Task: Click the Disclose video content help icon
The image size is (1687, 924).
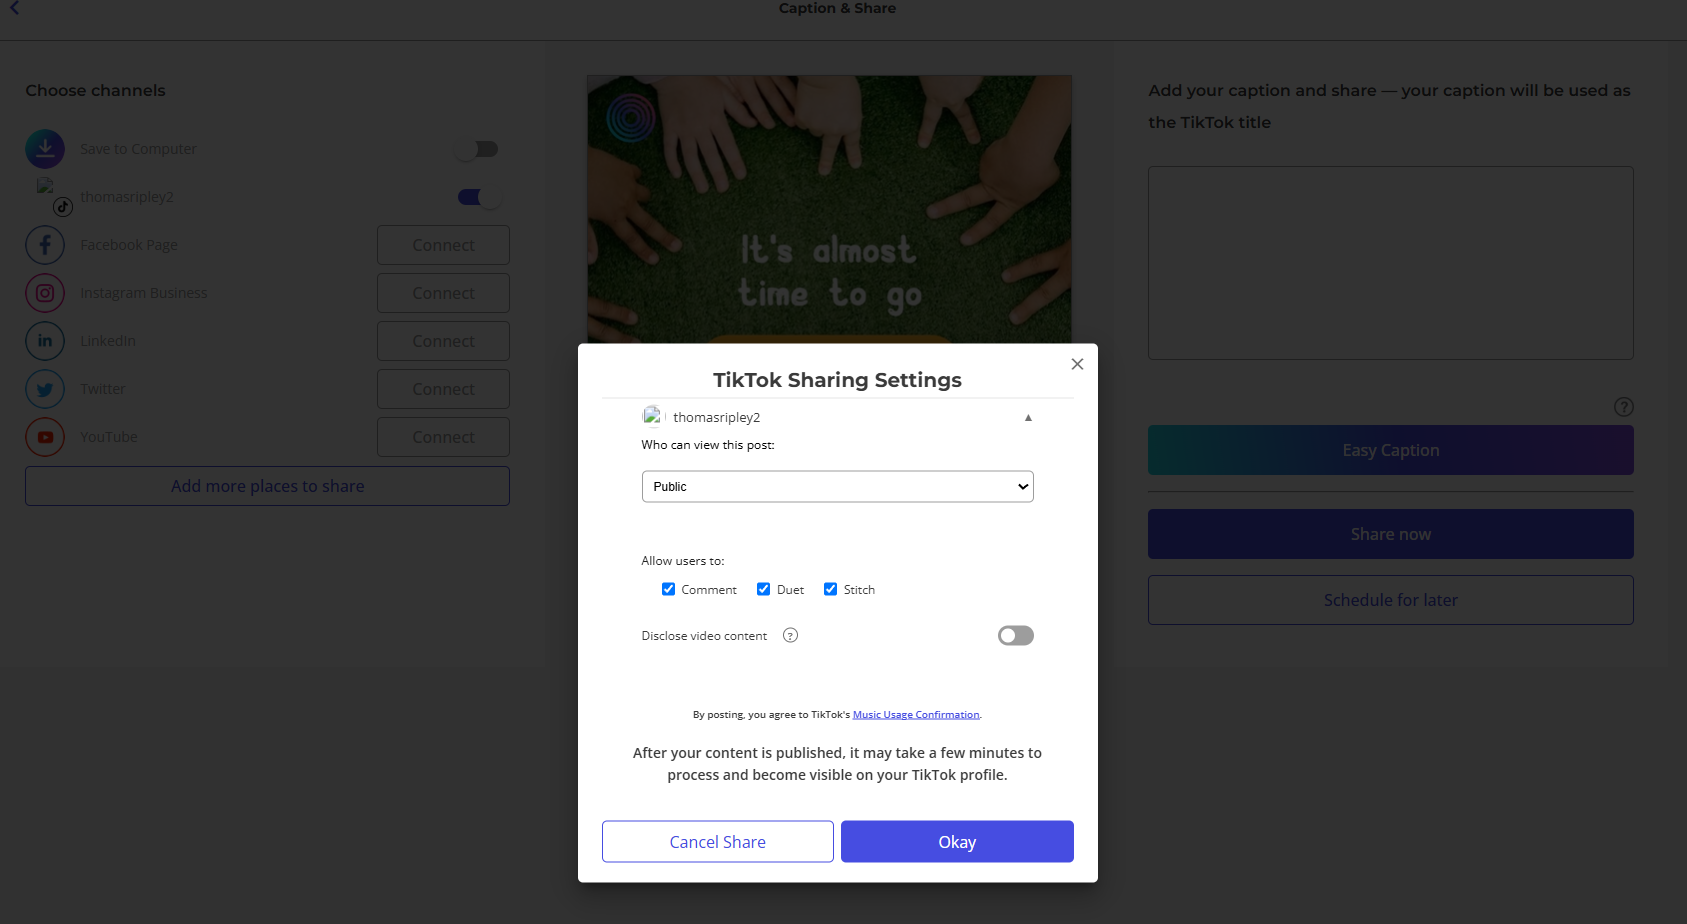Action: (790, 636)
